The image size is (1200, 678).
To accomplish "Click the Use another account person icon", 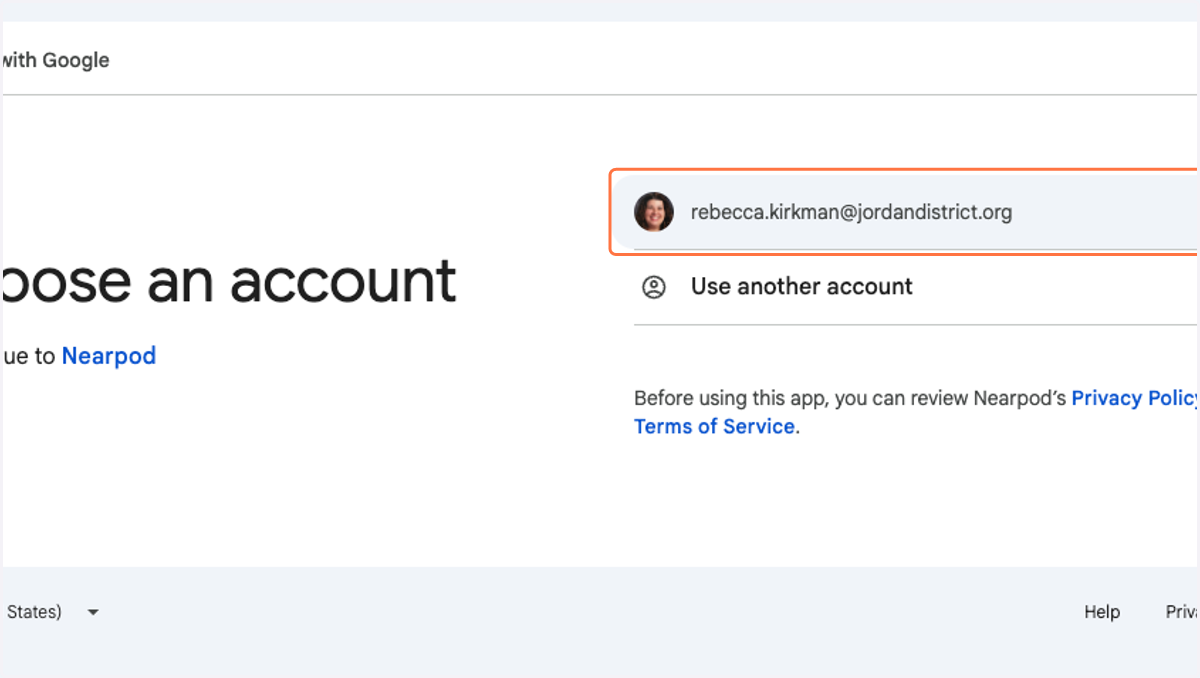I will (x=654, y=287).
